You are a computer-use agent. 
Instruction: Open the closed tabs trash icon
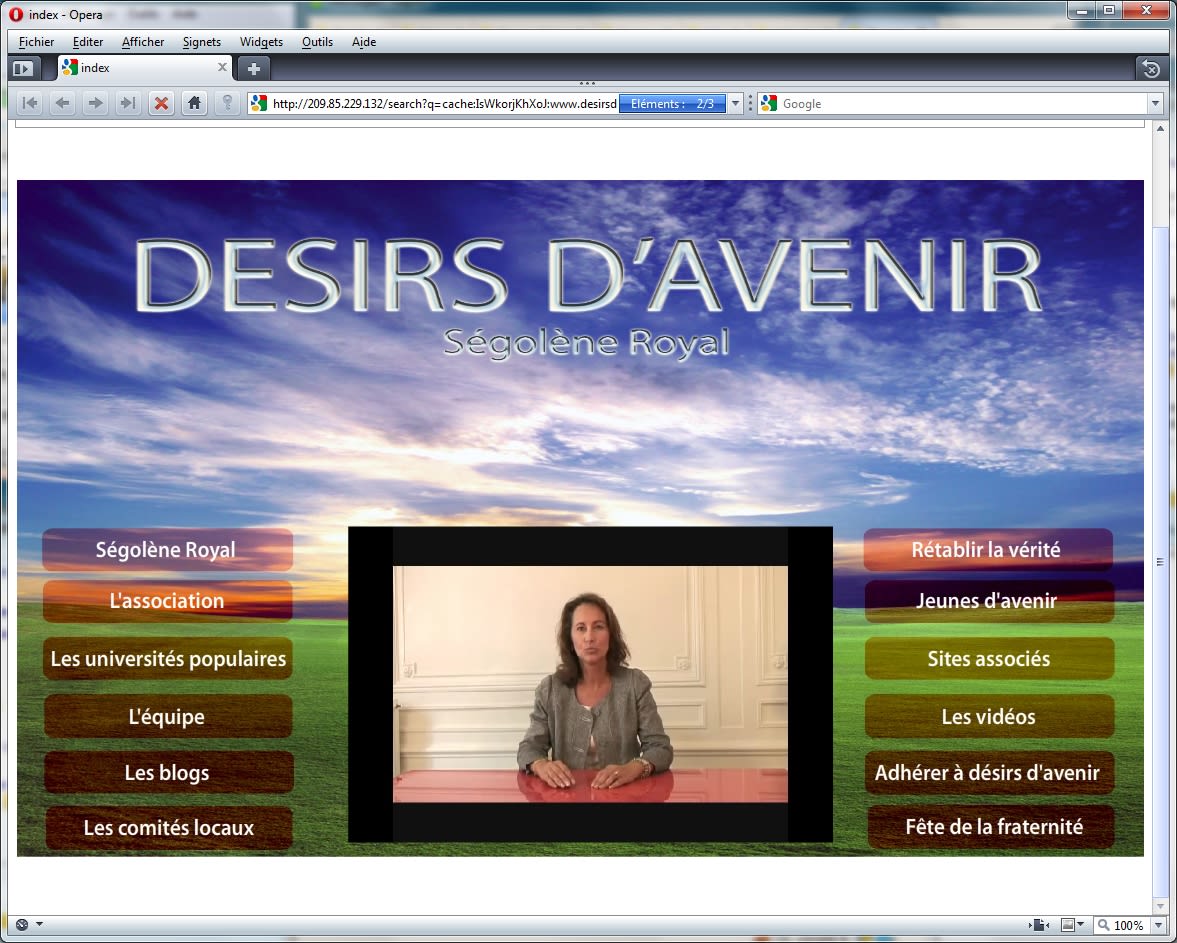tap(1151, 69)
